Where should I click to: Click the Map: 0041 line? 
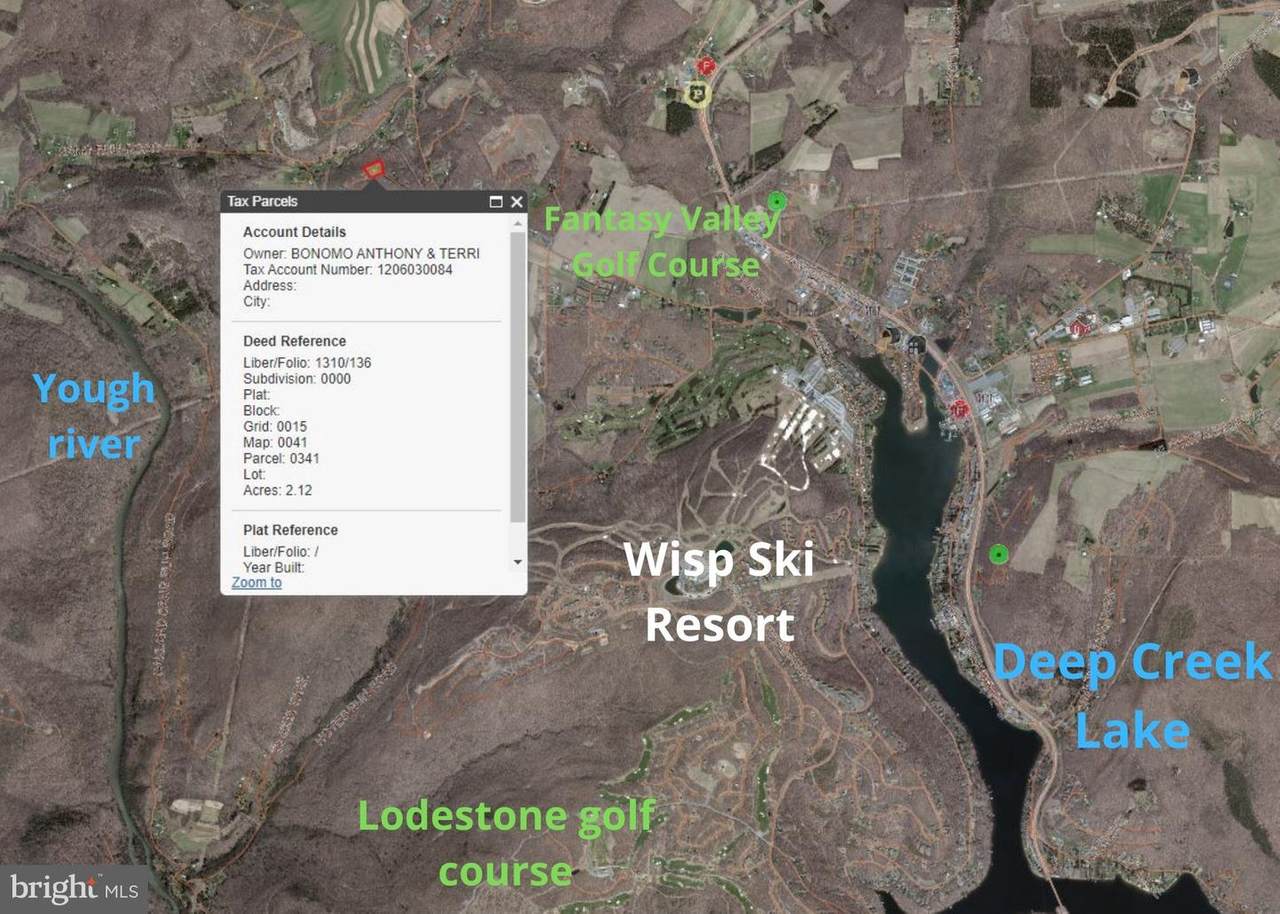point(275,443)
